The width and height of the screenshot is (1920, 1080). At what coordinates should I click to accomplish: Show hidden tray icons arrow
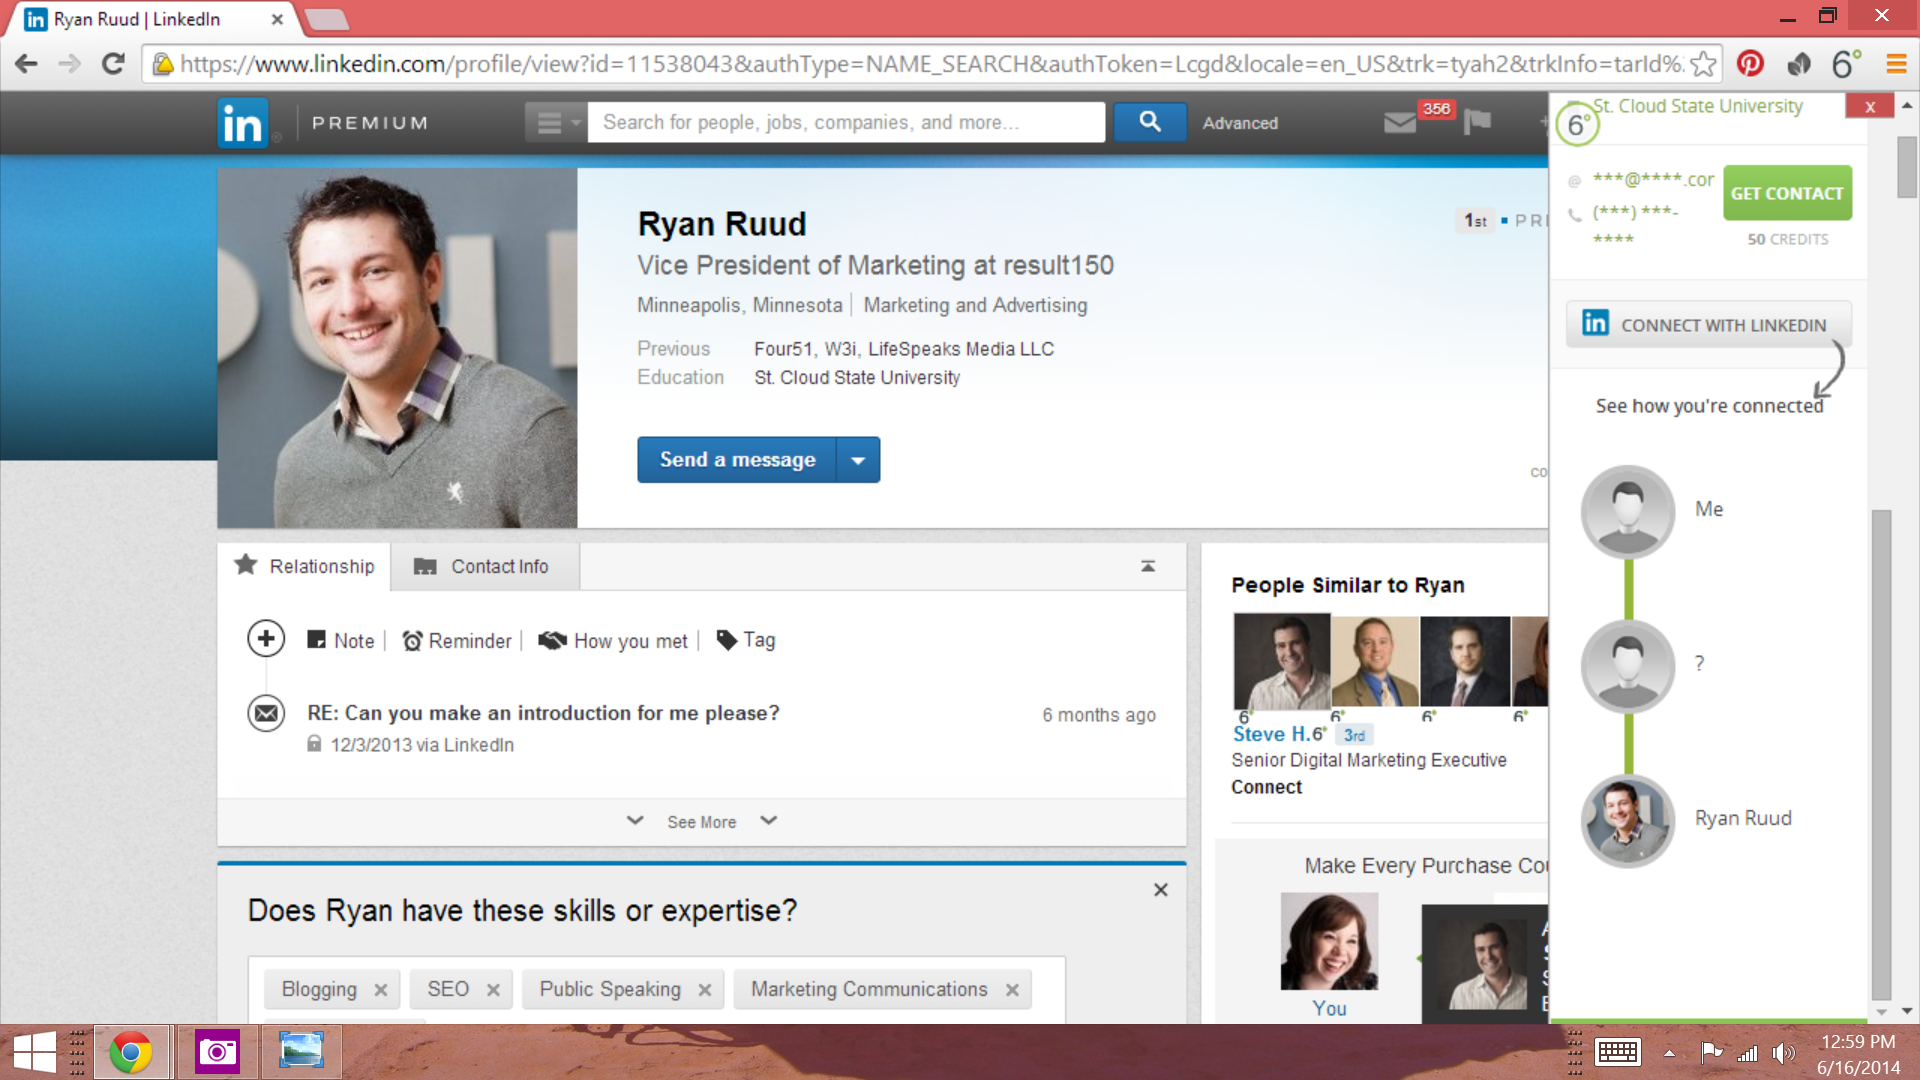pyautogui.click(x=1669, y=1053)
